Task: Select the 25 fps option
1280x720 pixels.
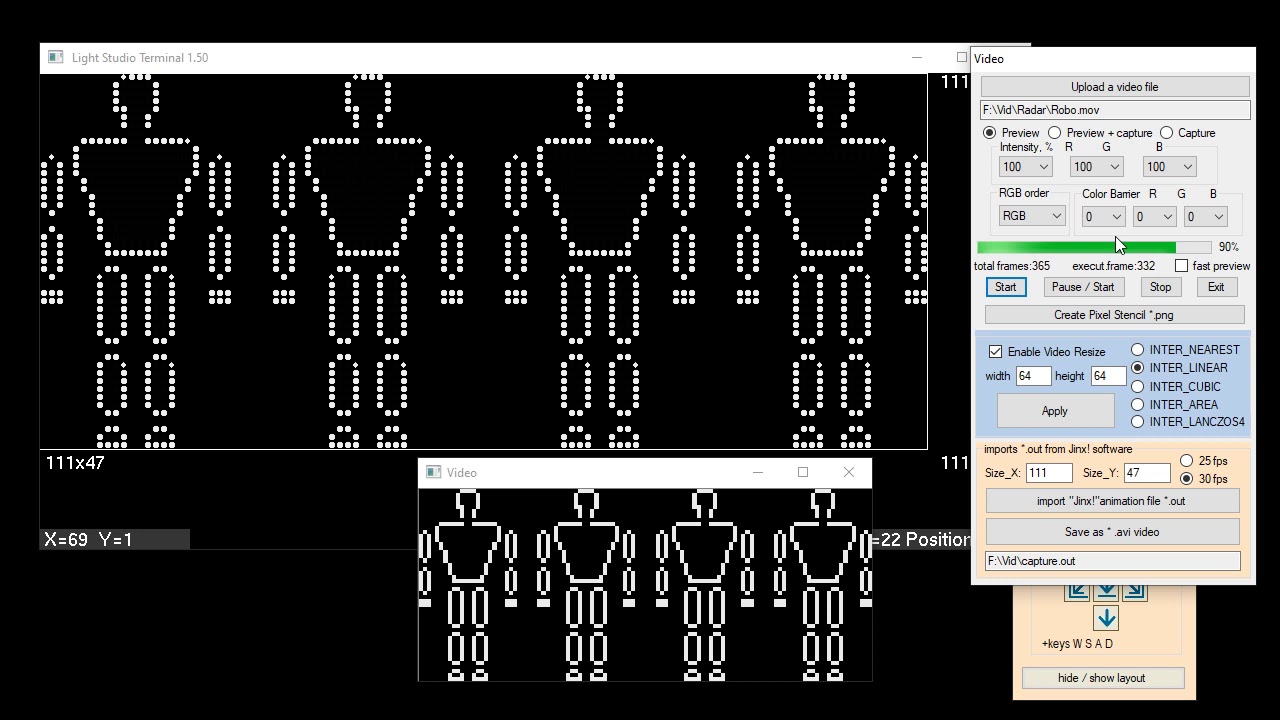Action: [x=1186, y=461]
